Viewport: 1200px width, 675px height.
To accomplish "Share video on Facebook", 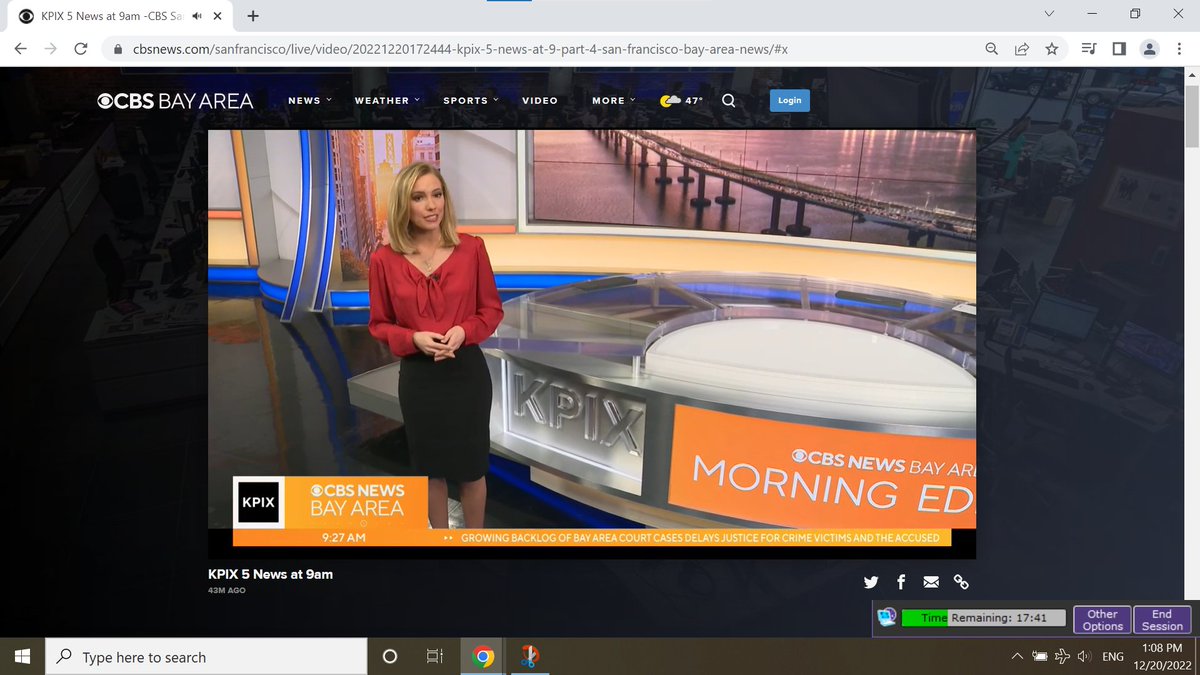I will tap(901, 582).
